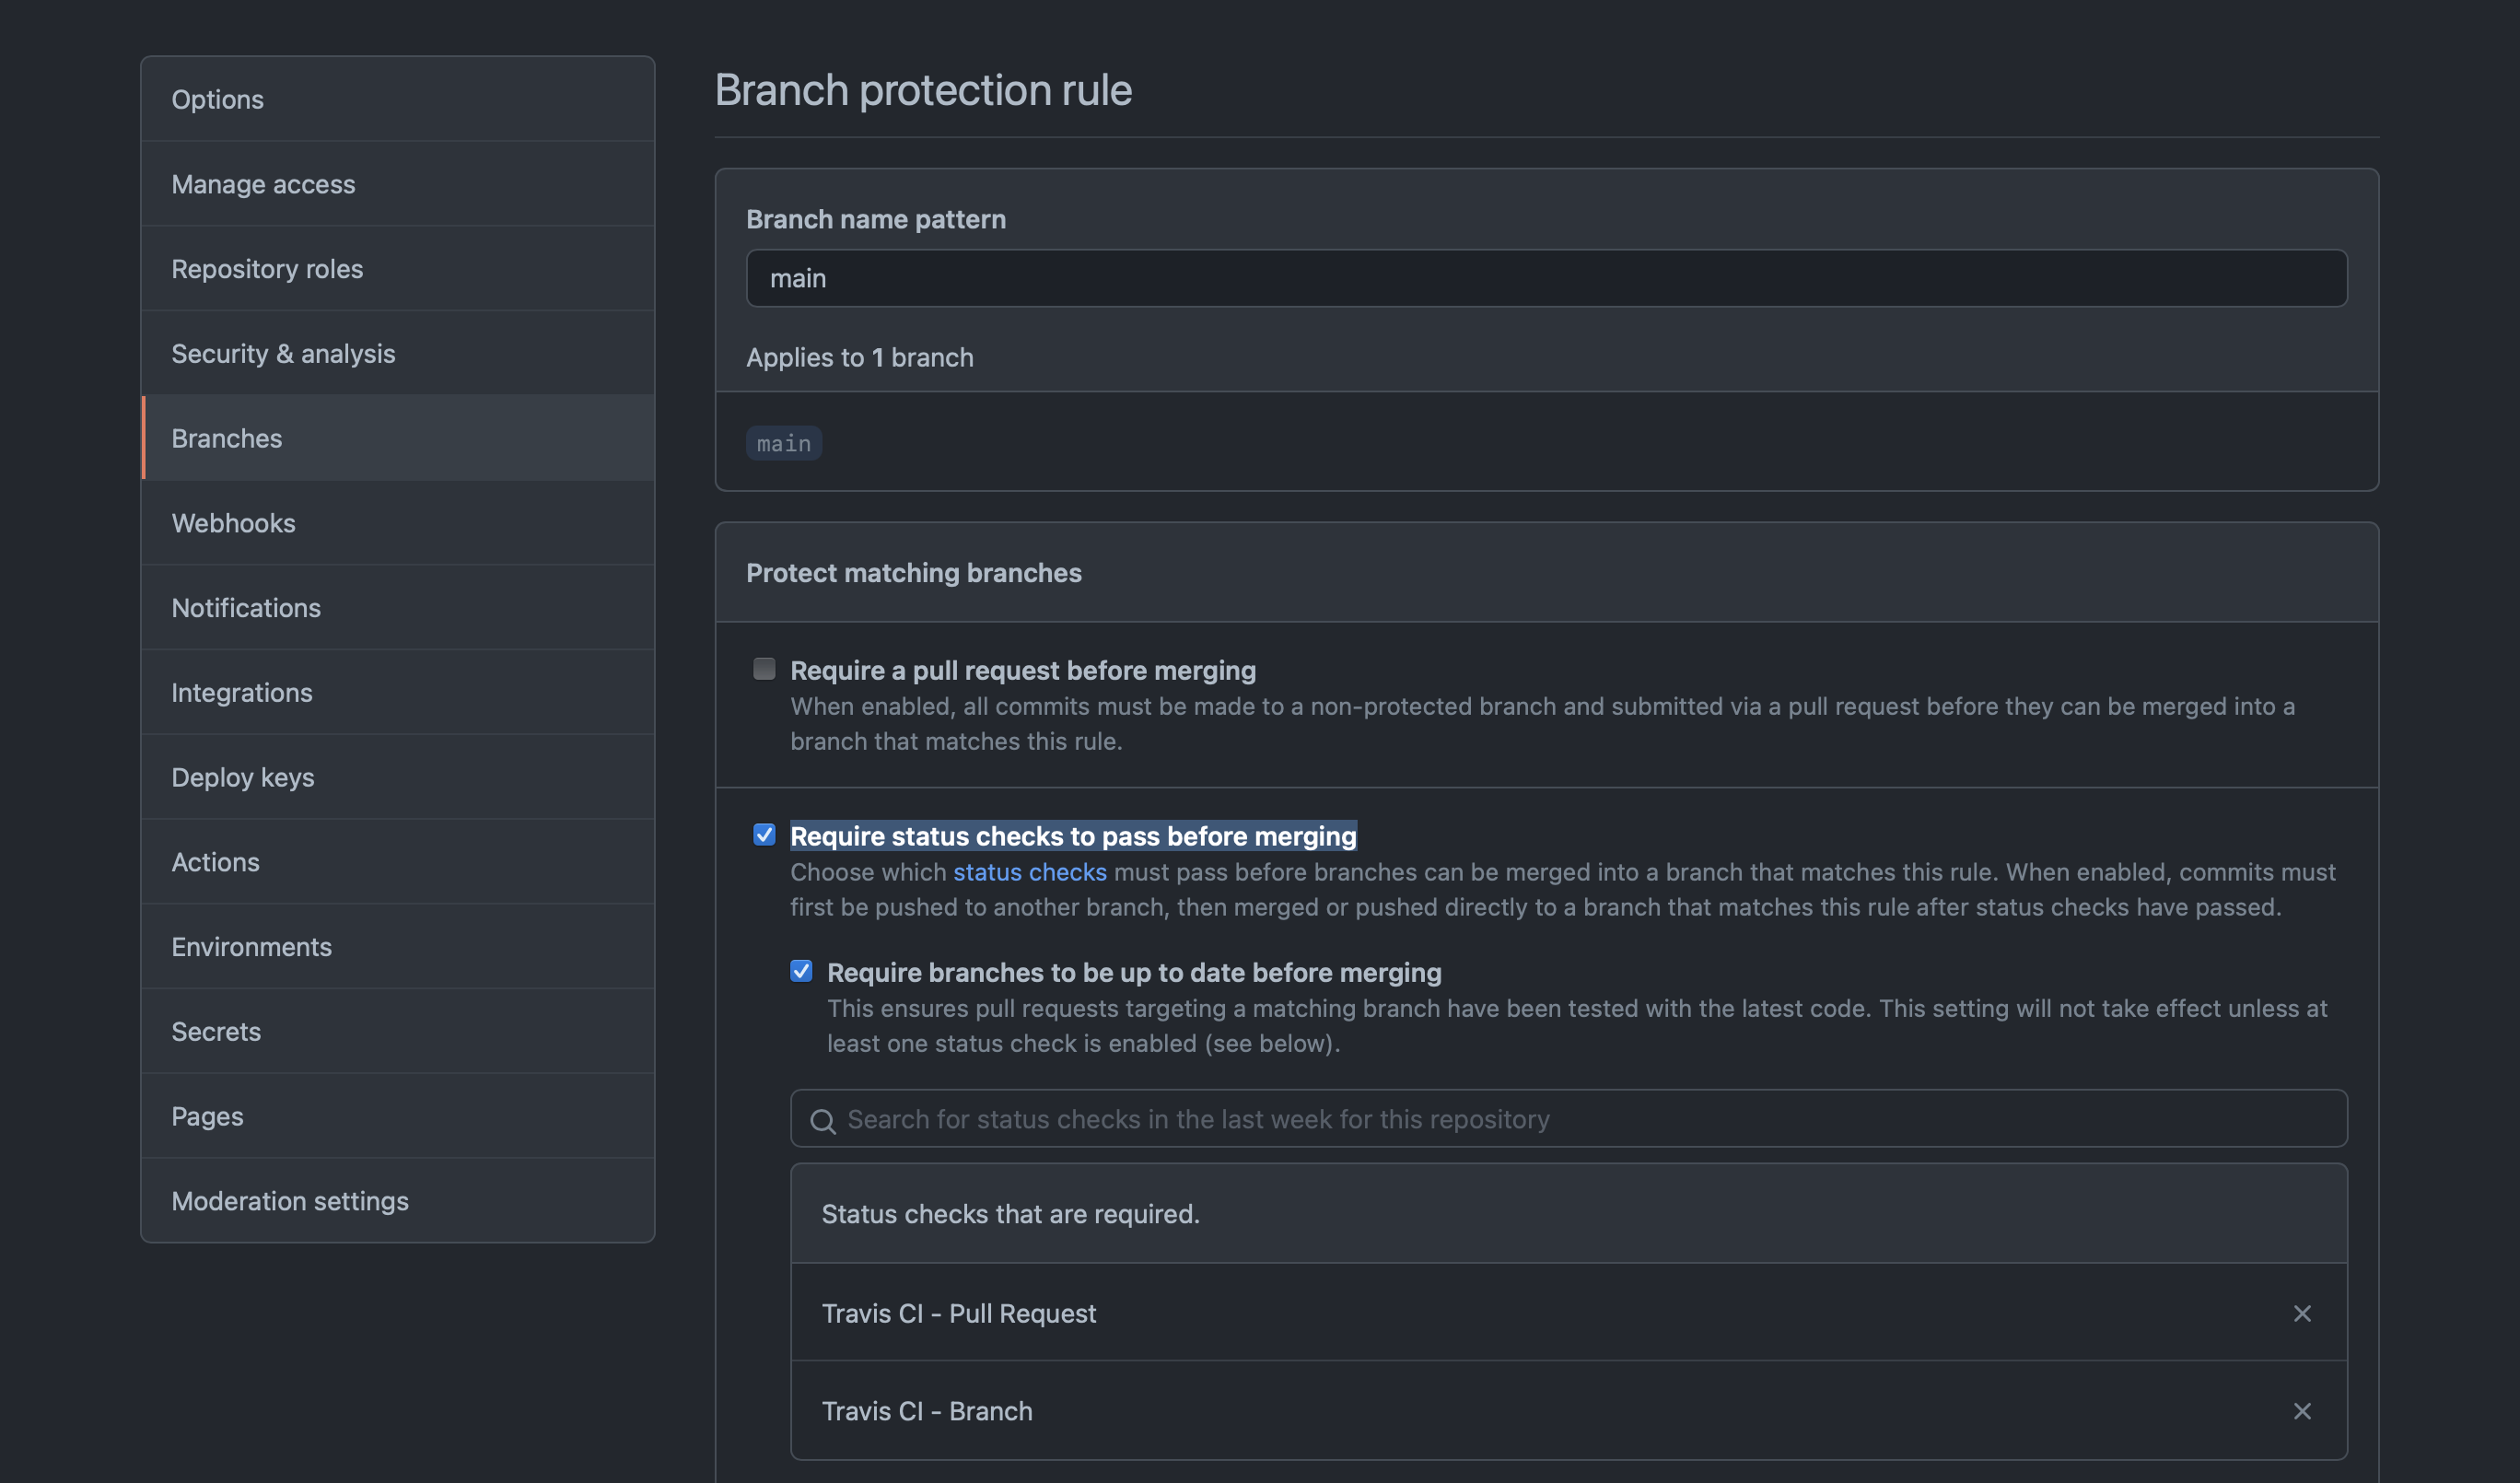Image resolution: width=2520 pixels, height=1483 pixels.
Task: Enable Require a pull request before merging
Action: pyautogui.click(x=764, y=669)
